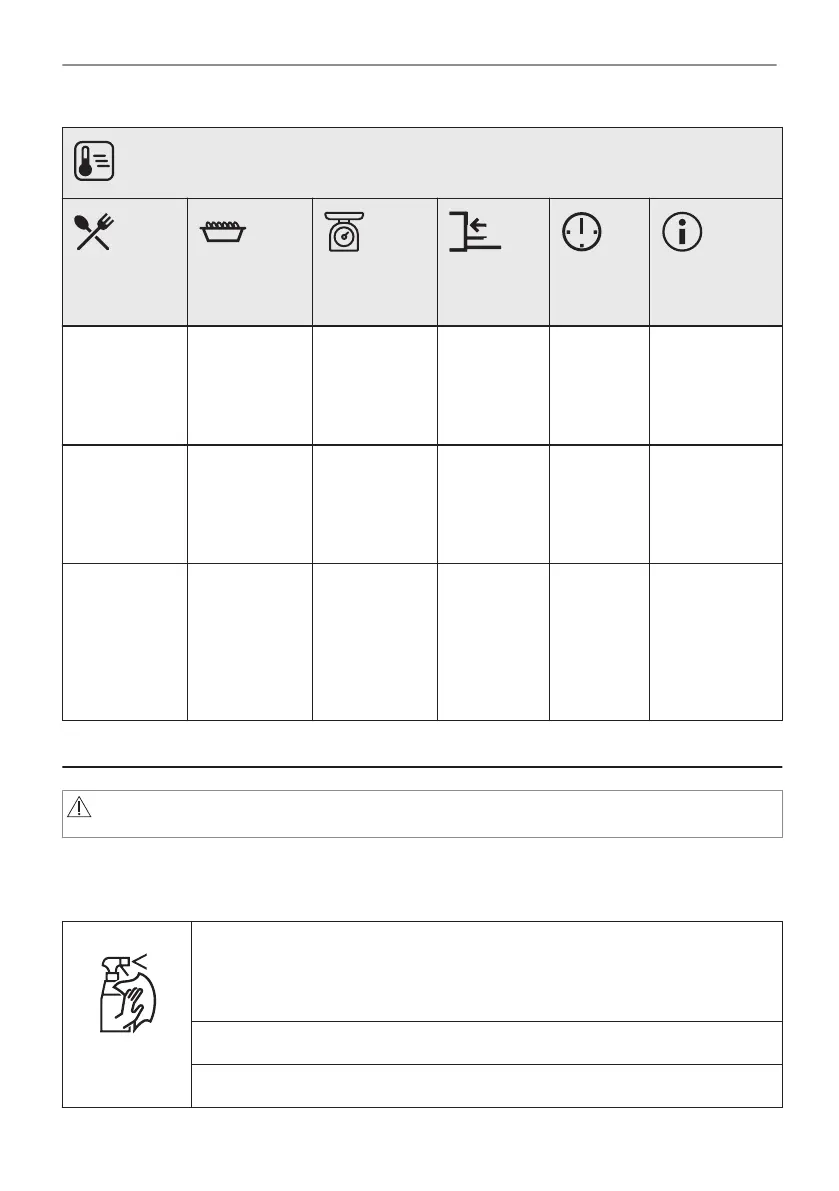Select the baking dish icon
839x1191 pixels.
click(x=222, y=231)
